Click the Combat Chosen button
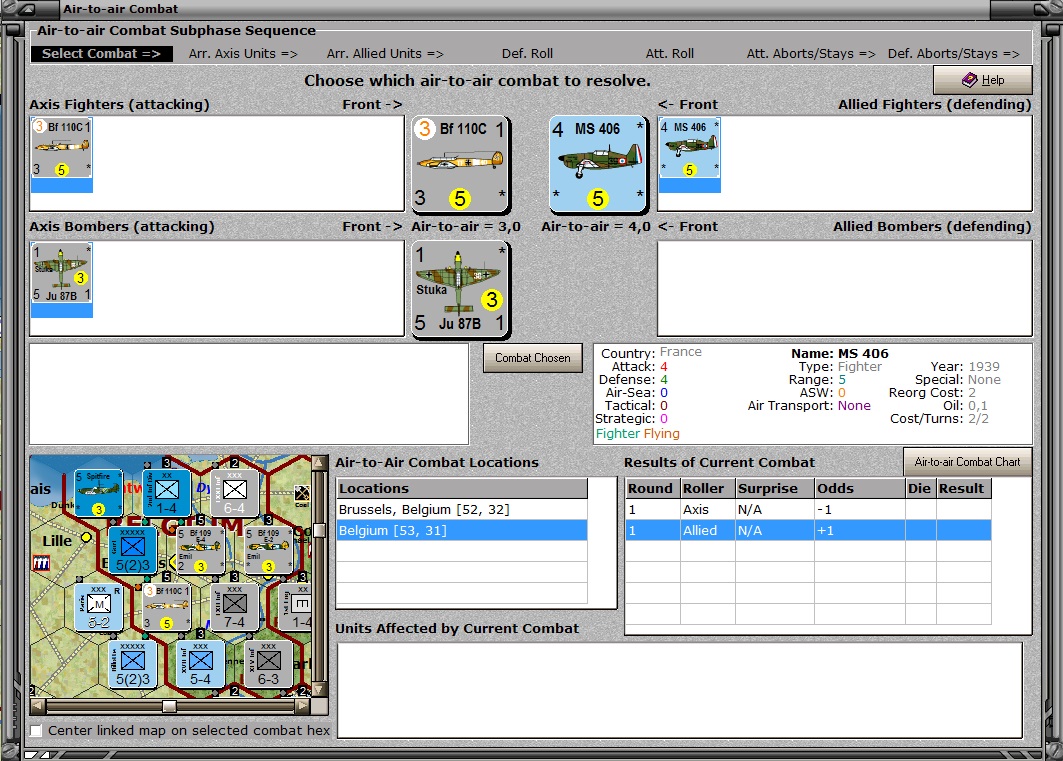Viewport: 1063px width, 761px height. (533, 358)
